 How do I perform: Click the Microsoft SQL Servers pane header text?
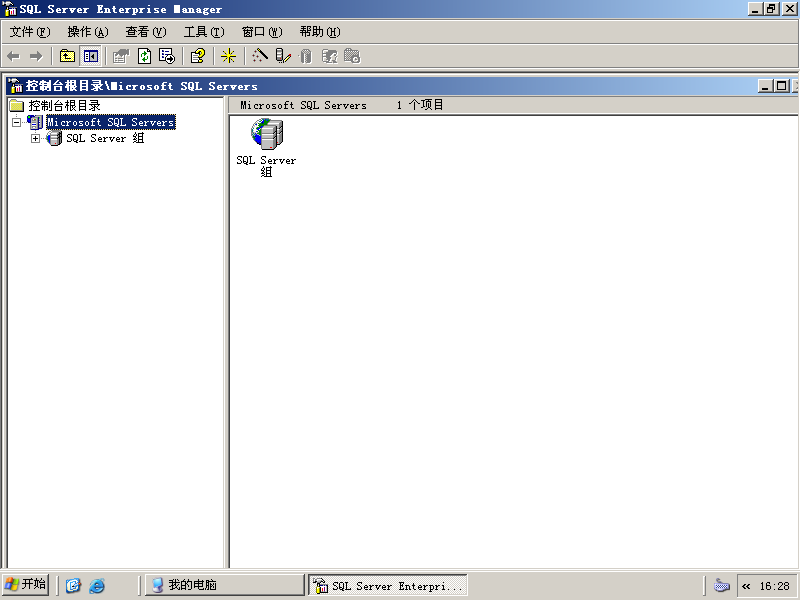click(304, 105)
